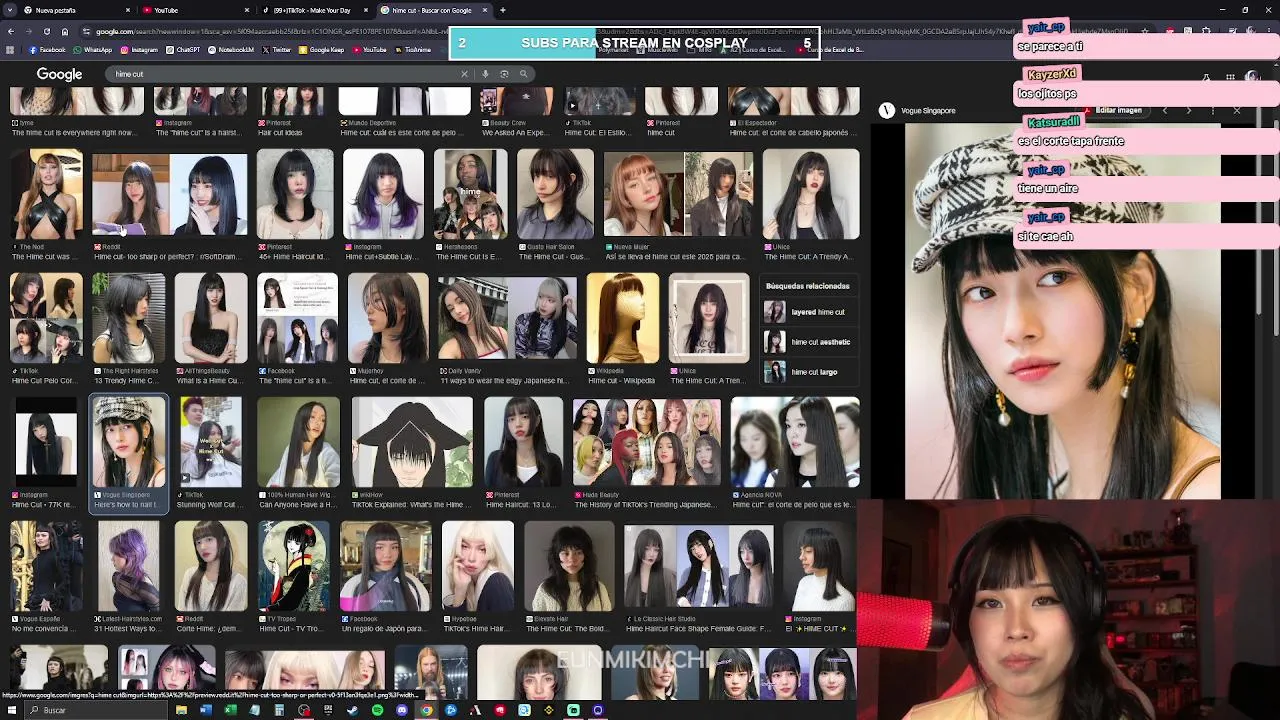Open File Explorer from taskbar
The height and width of the screenshot is (720, 1280).
[x=181, y=710]
